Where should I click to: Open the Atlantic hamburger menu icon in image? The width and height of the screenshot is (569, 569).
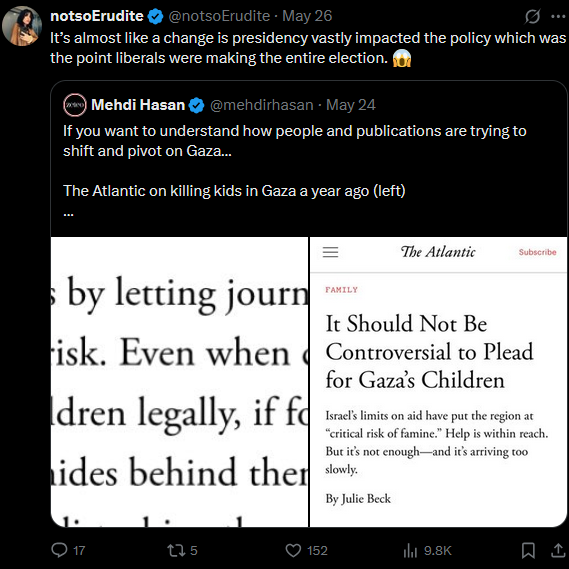pyautogui.click(x=331, y=252)
